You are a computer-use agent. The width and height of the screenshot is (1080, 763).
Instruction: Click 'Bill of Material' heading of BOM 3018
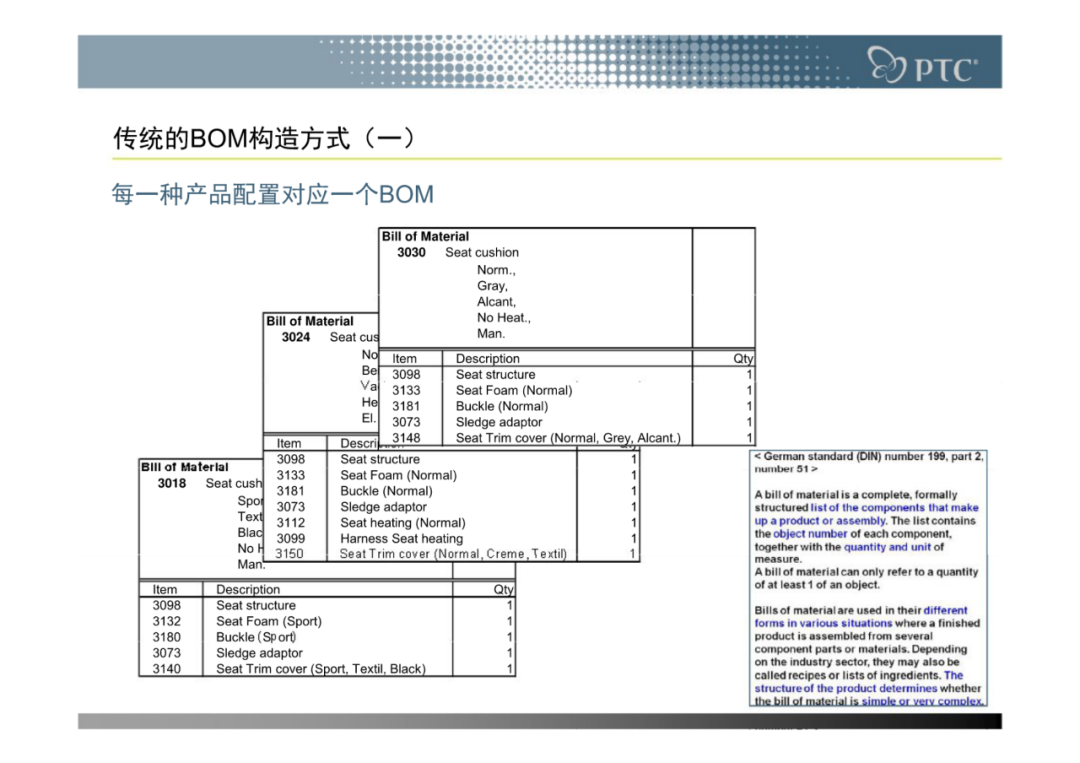coord(185,467)
